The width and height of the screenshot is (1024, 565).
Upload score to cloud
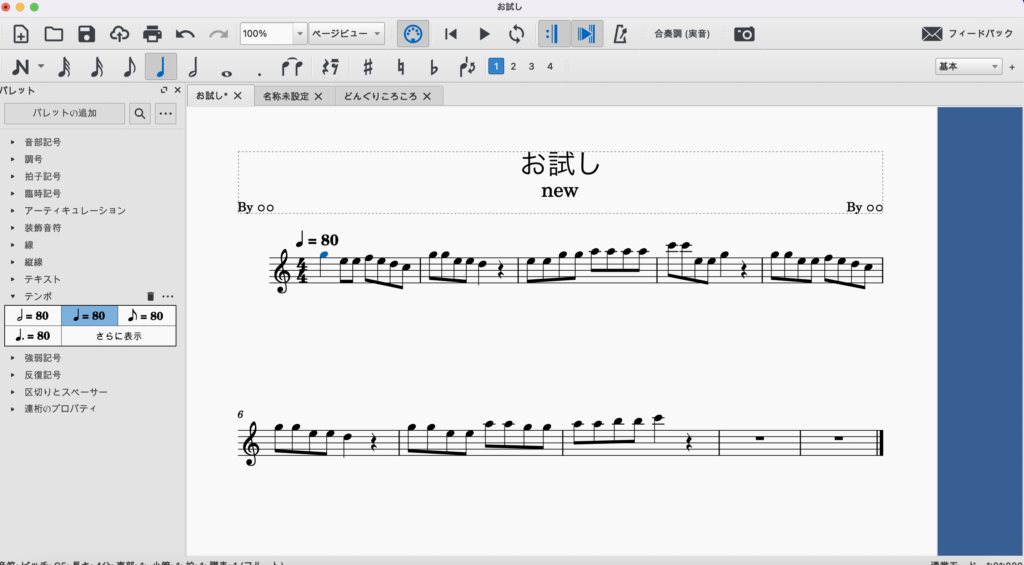tap(119, 33)
